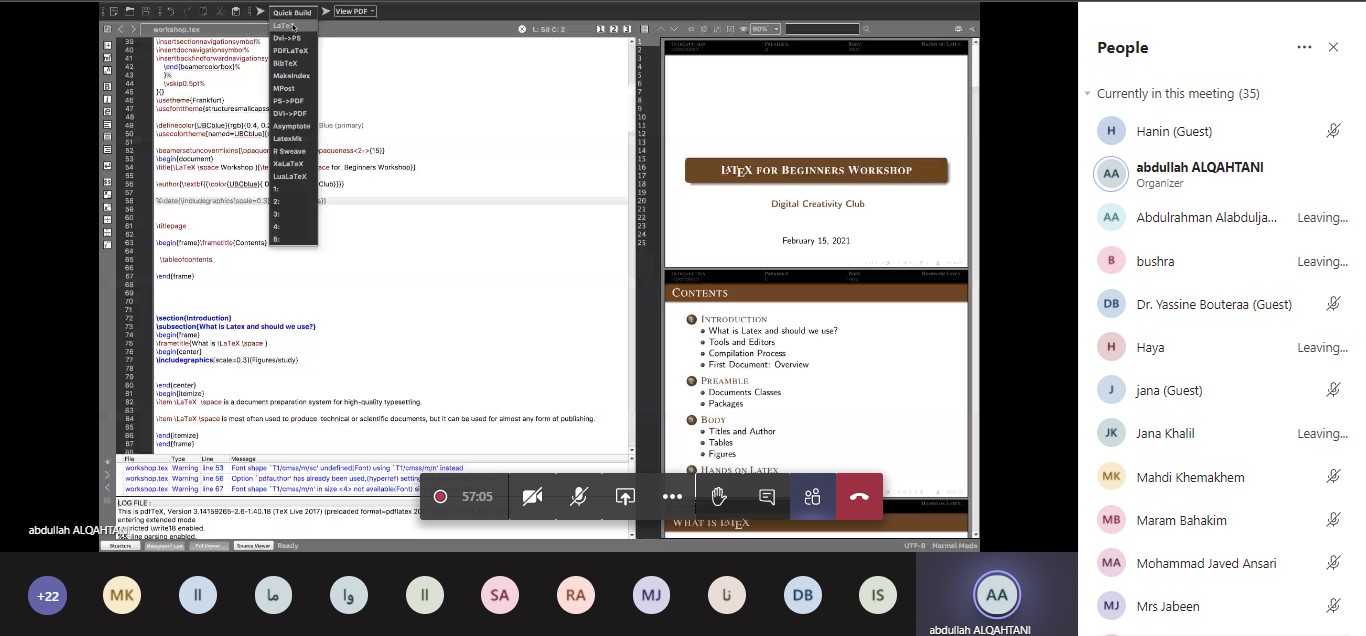Choose PDFLaTeX from the build list
Image resolution: width=1366 pixels, height=636 pixels.
pyautogui.click(x=290, y=50)
